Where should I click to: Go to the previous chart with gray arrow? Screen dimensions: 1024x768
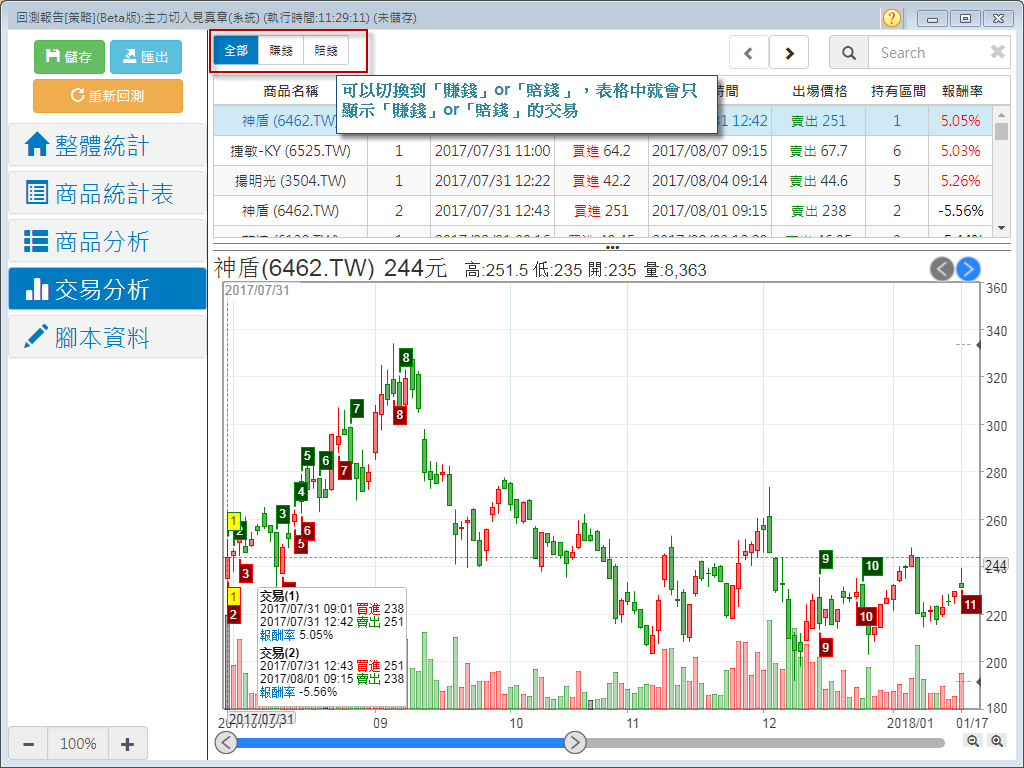(942, 268)
